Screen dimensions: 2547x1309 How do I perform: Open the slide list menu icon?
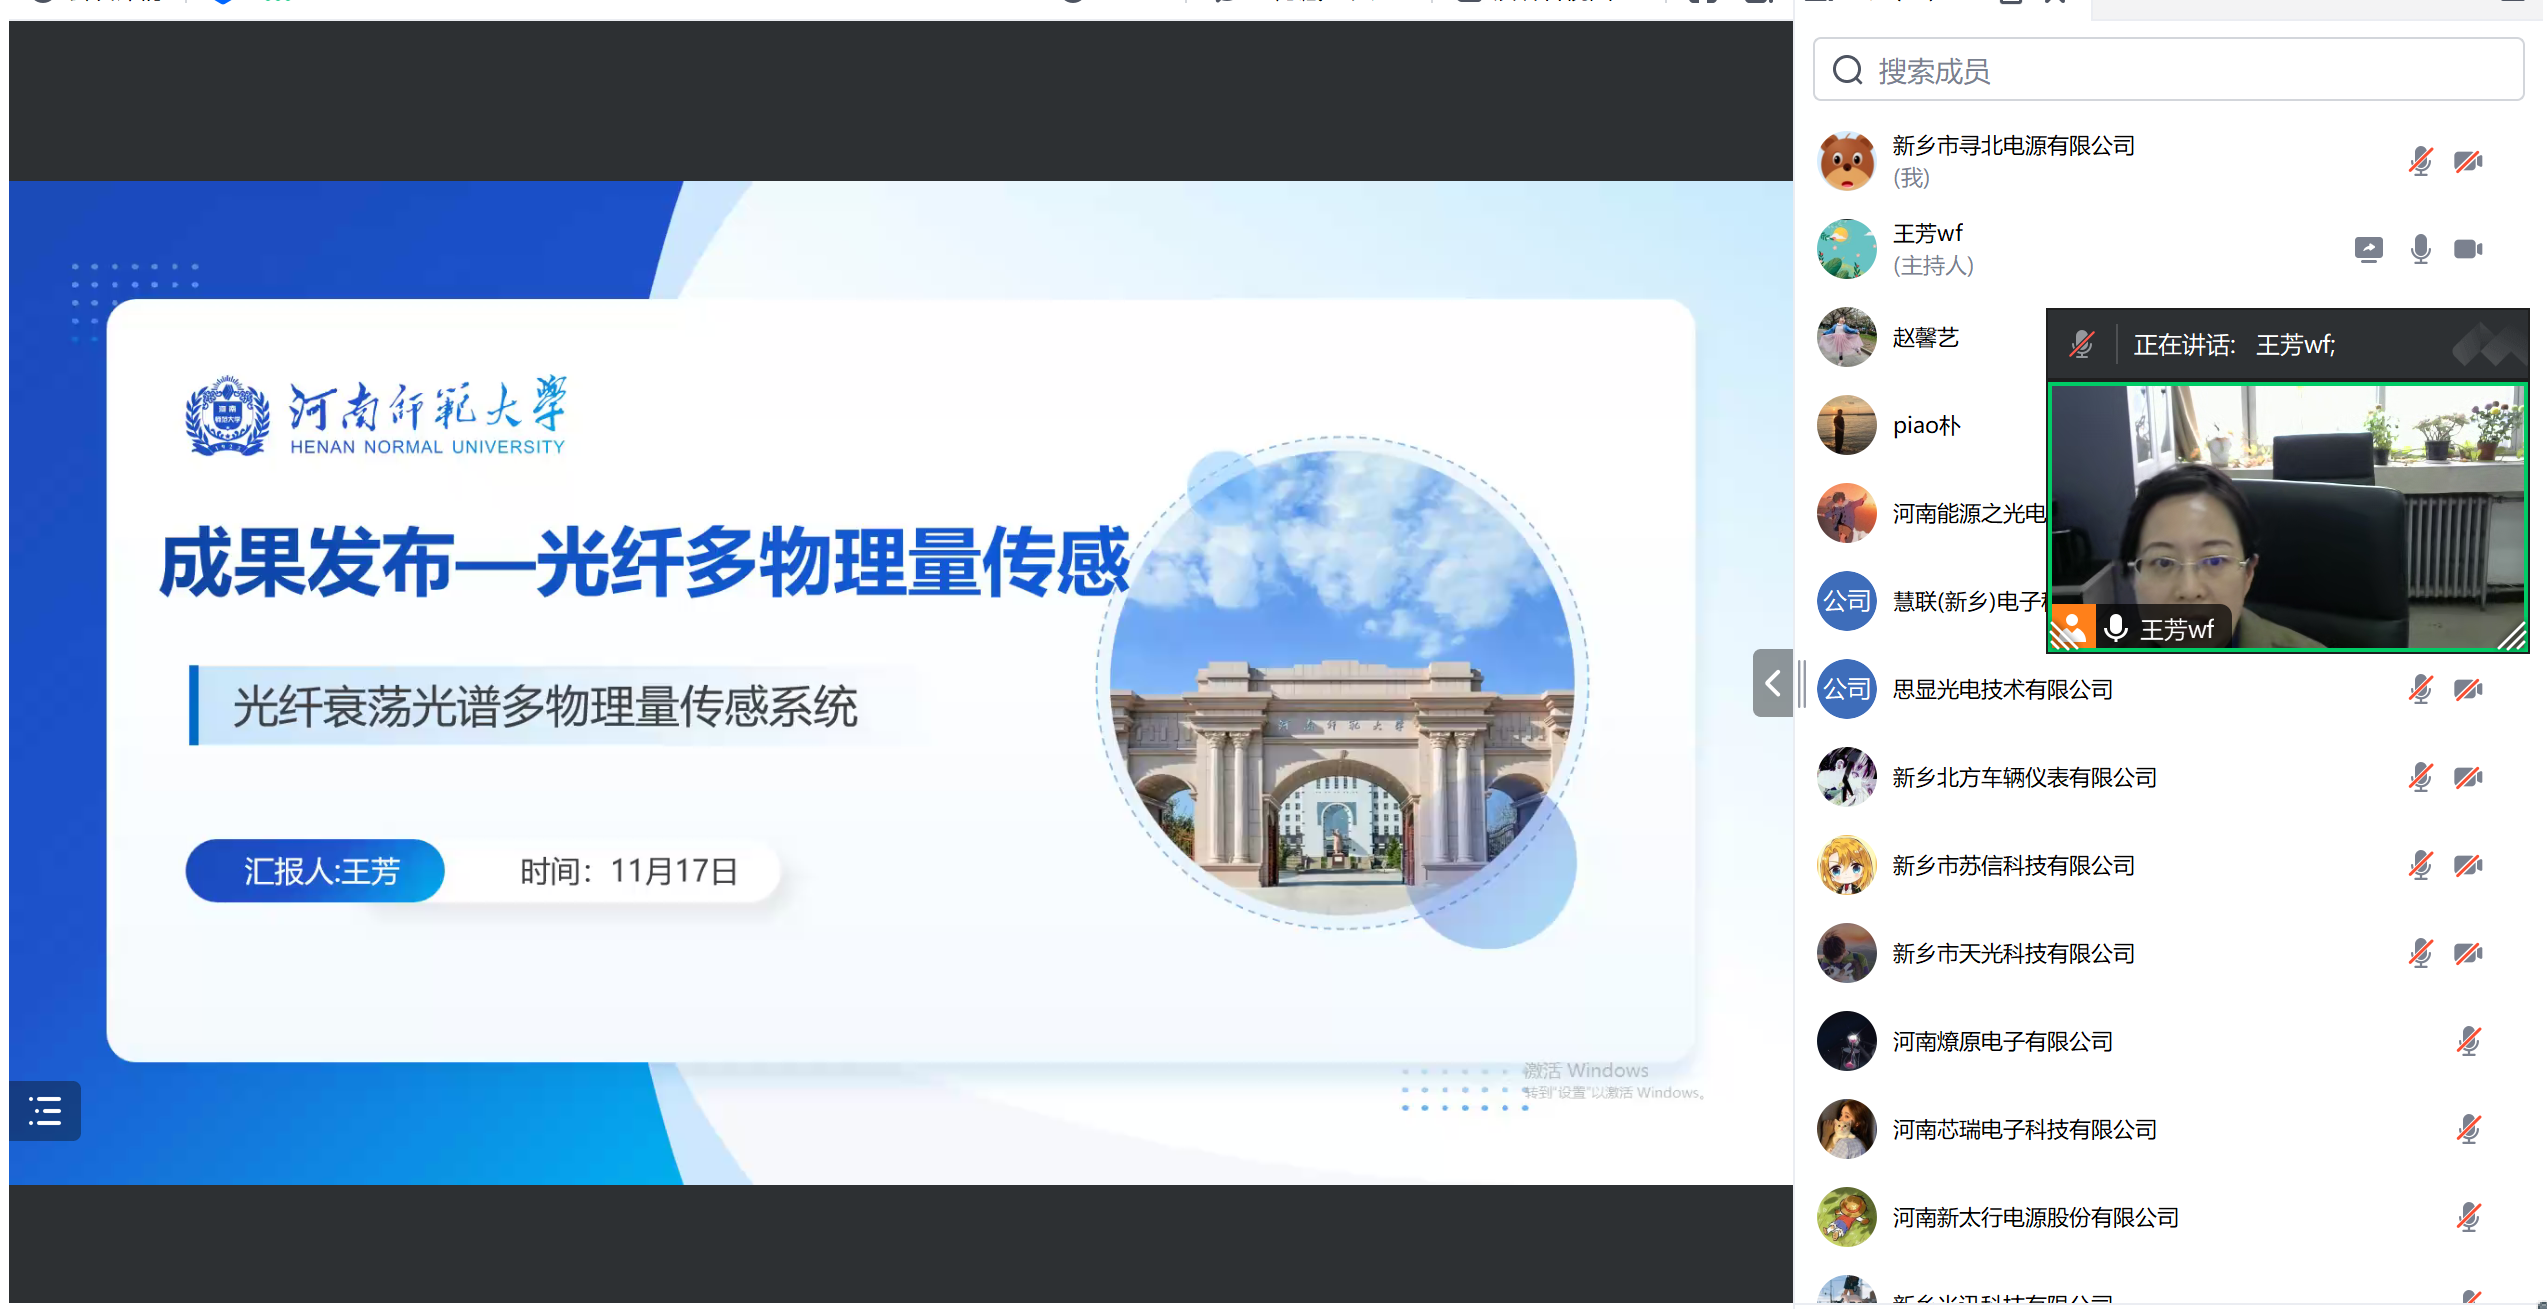(x=45, y=1111)
